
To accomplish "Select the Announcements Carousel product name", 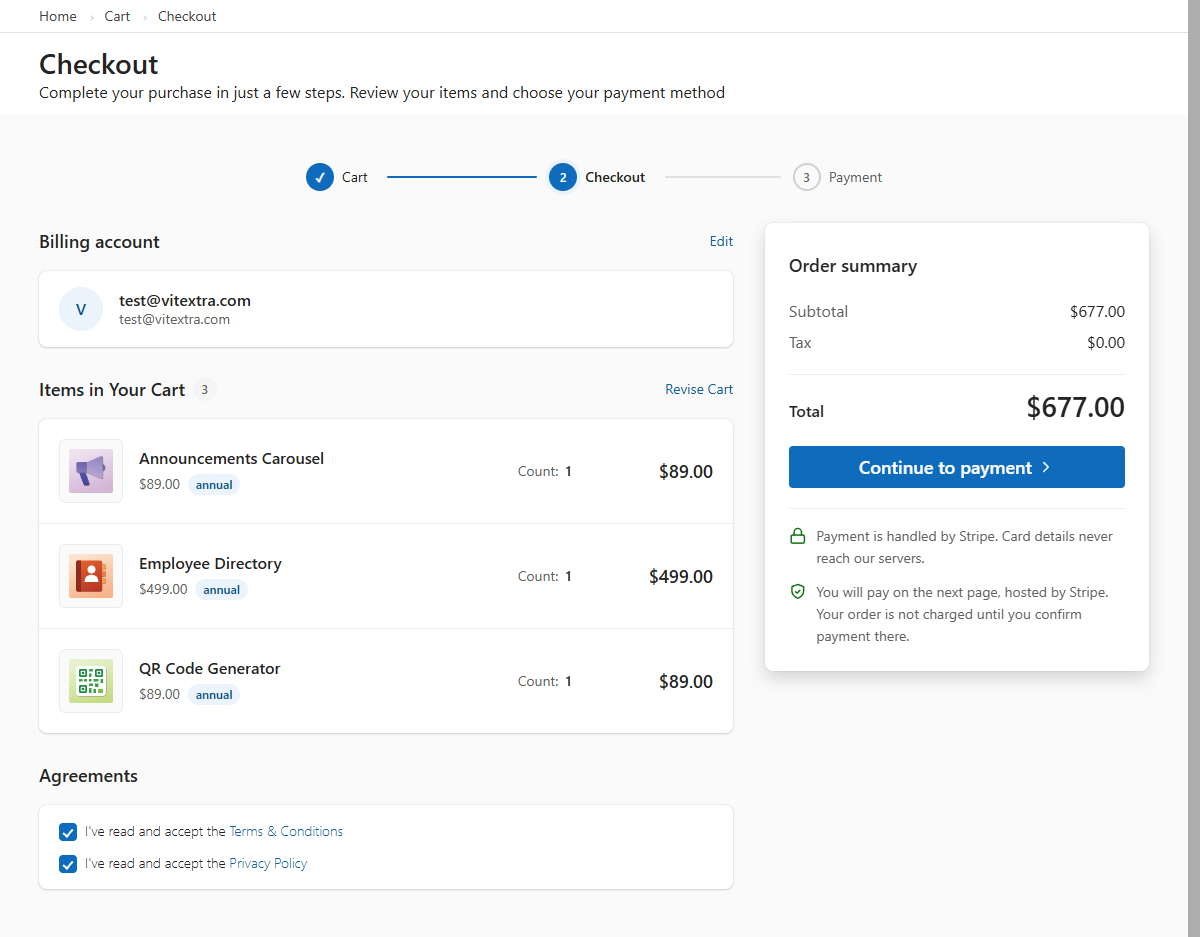I will coord(231,459).
